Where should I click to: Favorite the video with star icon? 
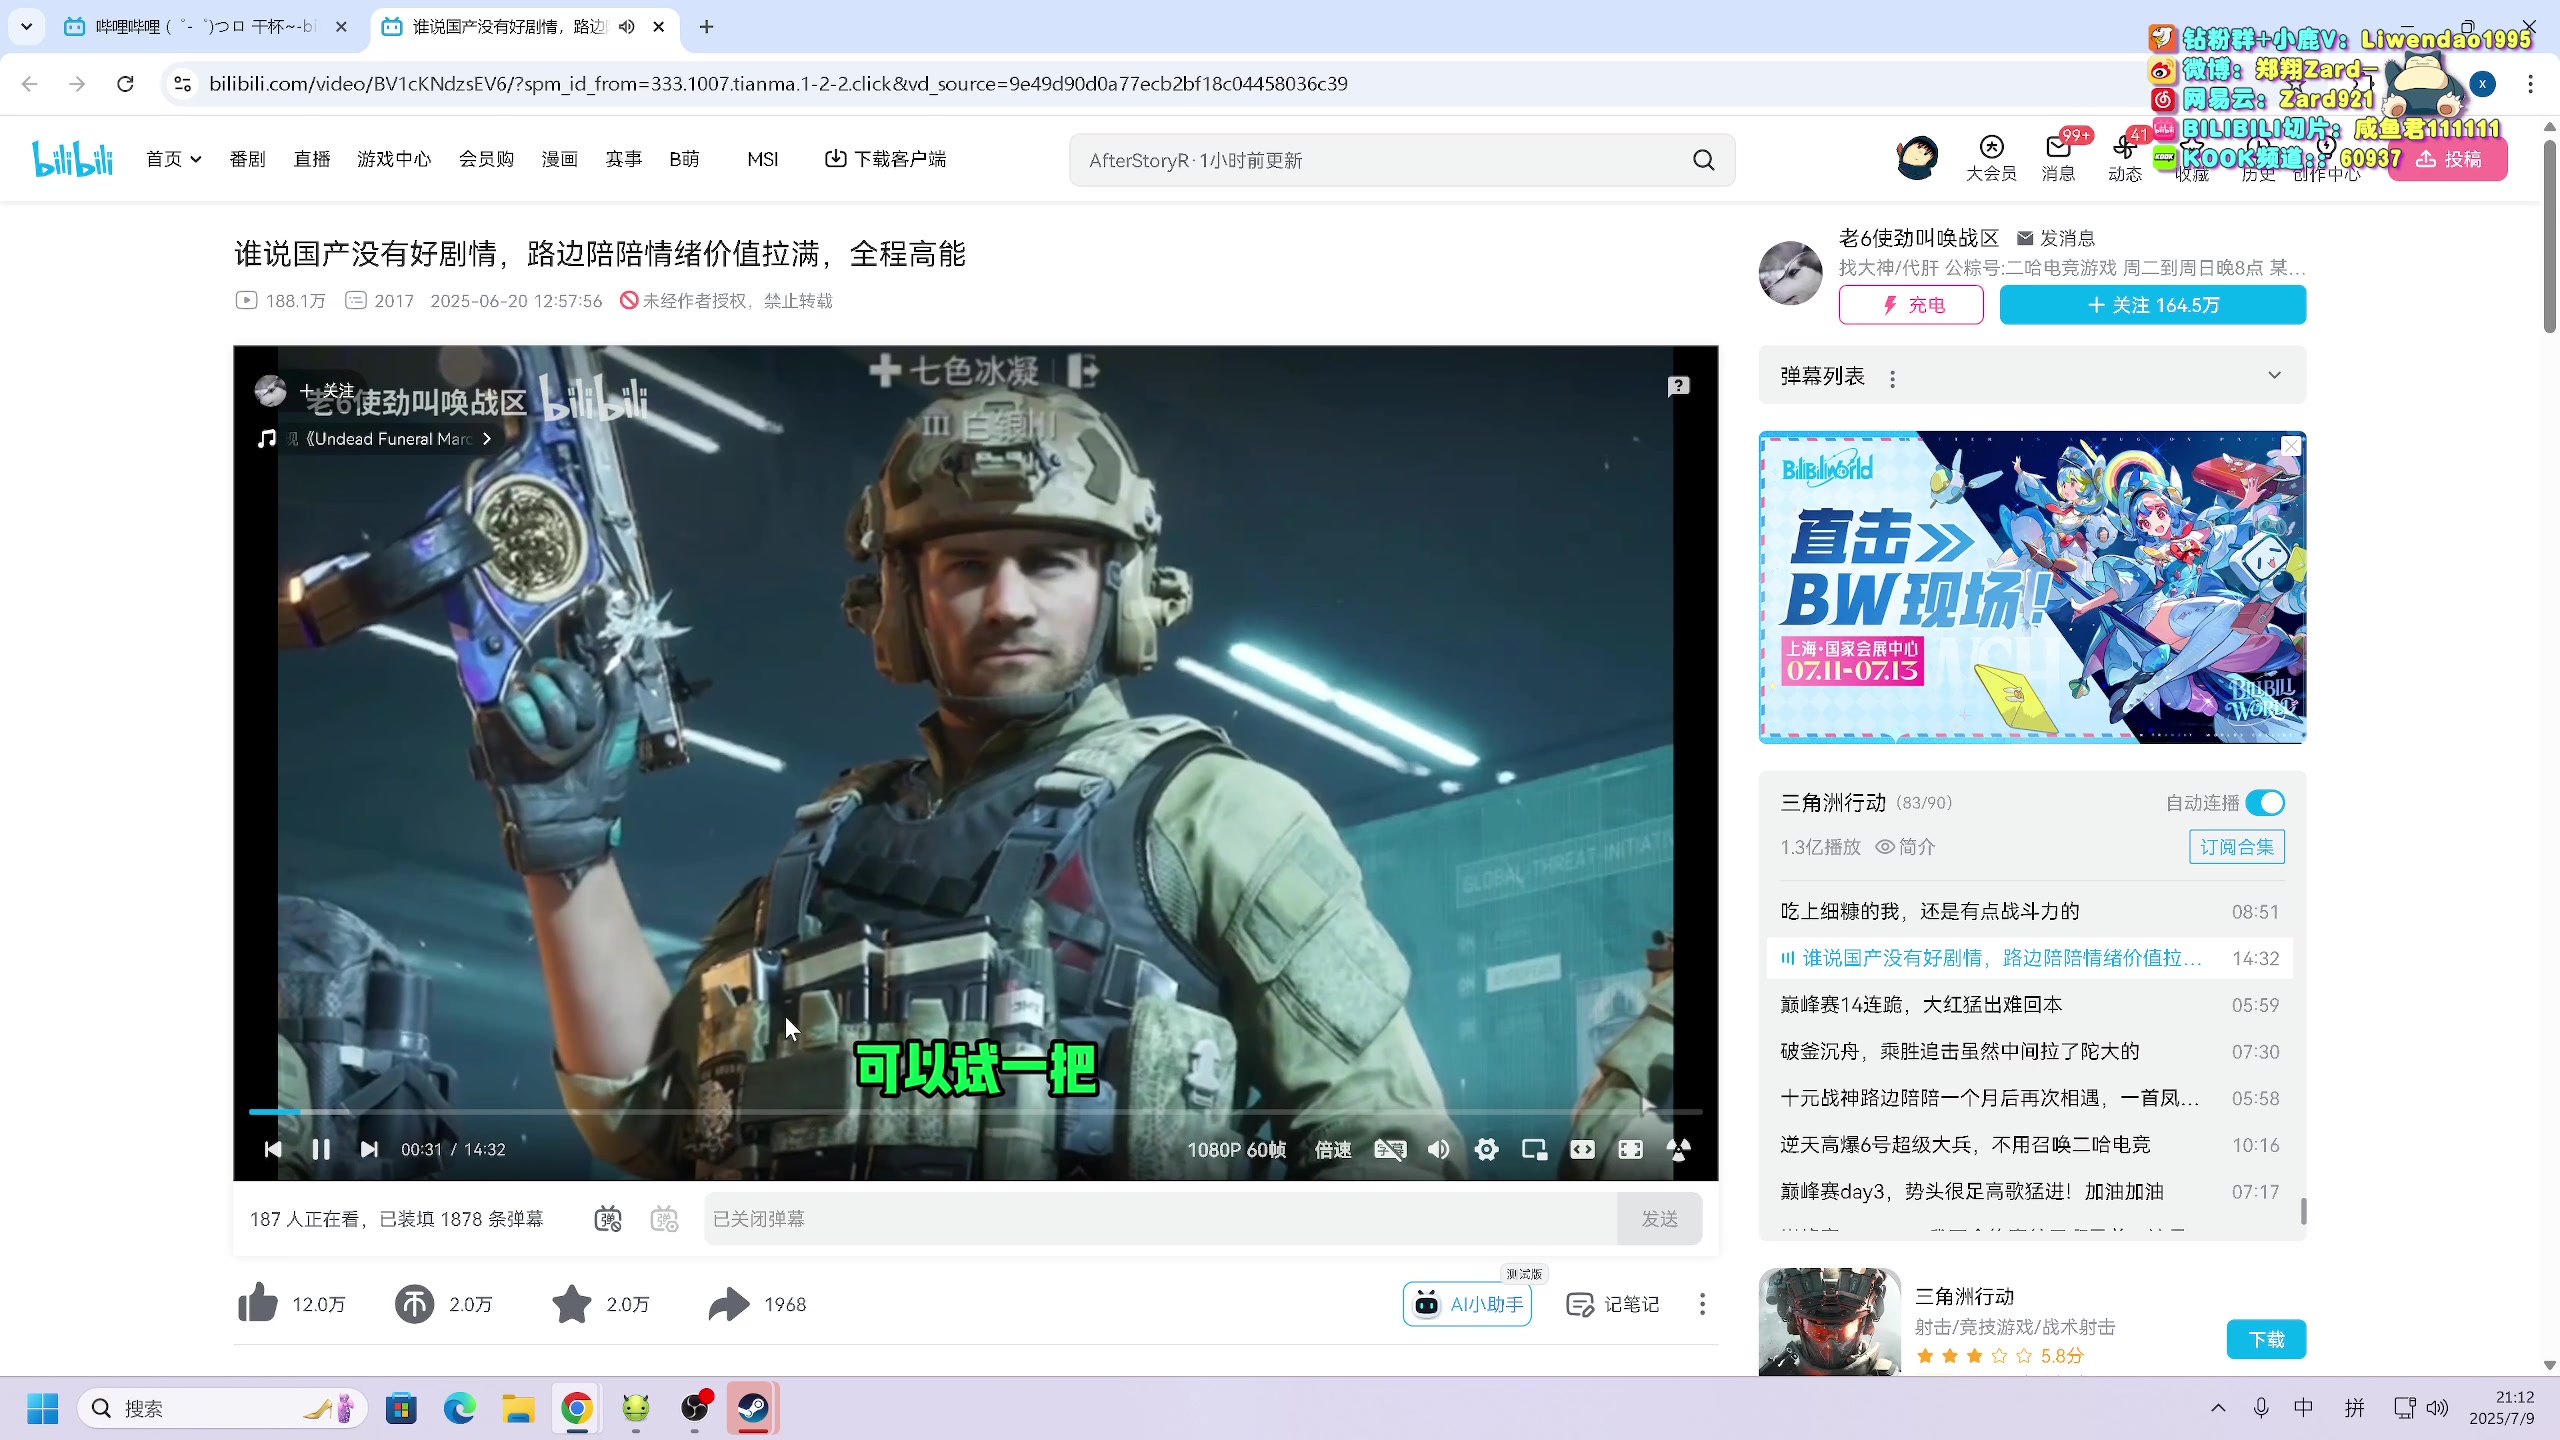tap(571, 1303)
